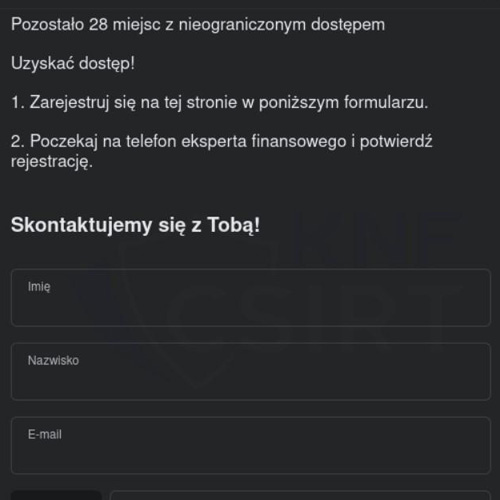The height and width of the screenshot is (500, 500).
Task: Click the Imię placeholder label
Action: pos(39,287)
